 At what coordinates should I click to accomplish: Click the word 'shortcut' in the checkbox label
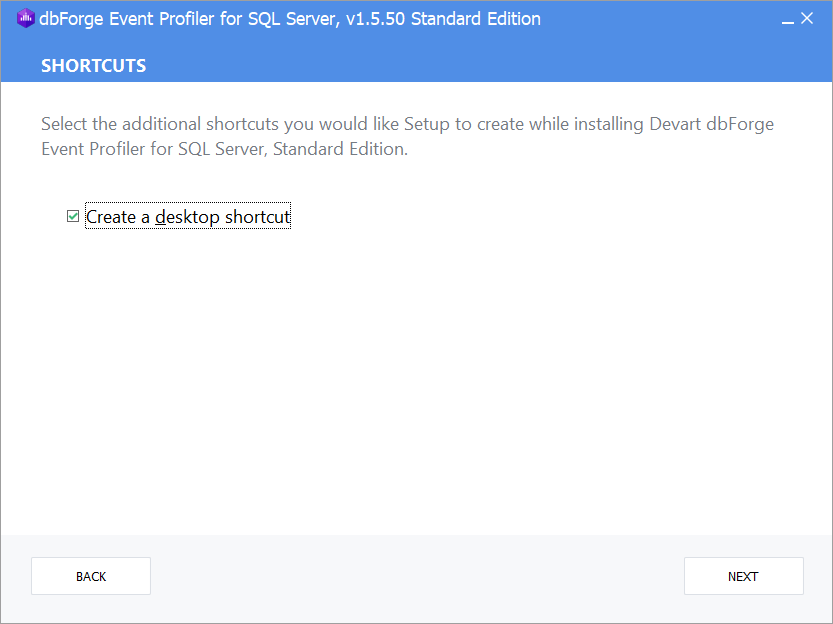257,217
